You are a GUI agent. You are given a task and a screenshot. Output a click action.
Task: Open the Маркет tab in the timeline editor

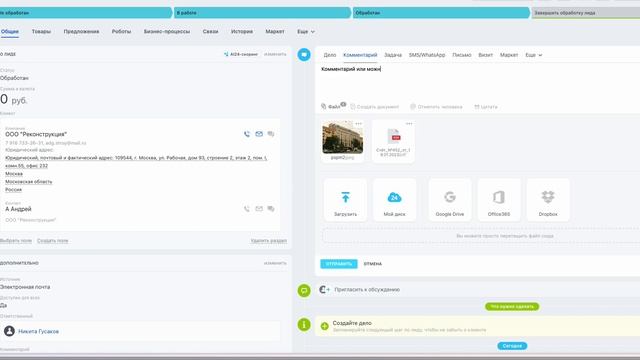click(x=509, y=55)
